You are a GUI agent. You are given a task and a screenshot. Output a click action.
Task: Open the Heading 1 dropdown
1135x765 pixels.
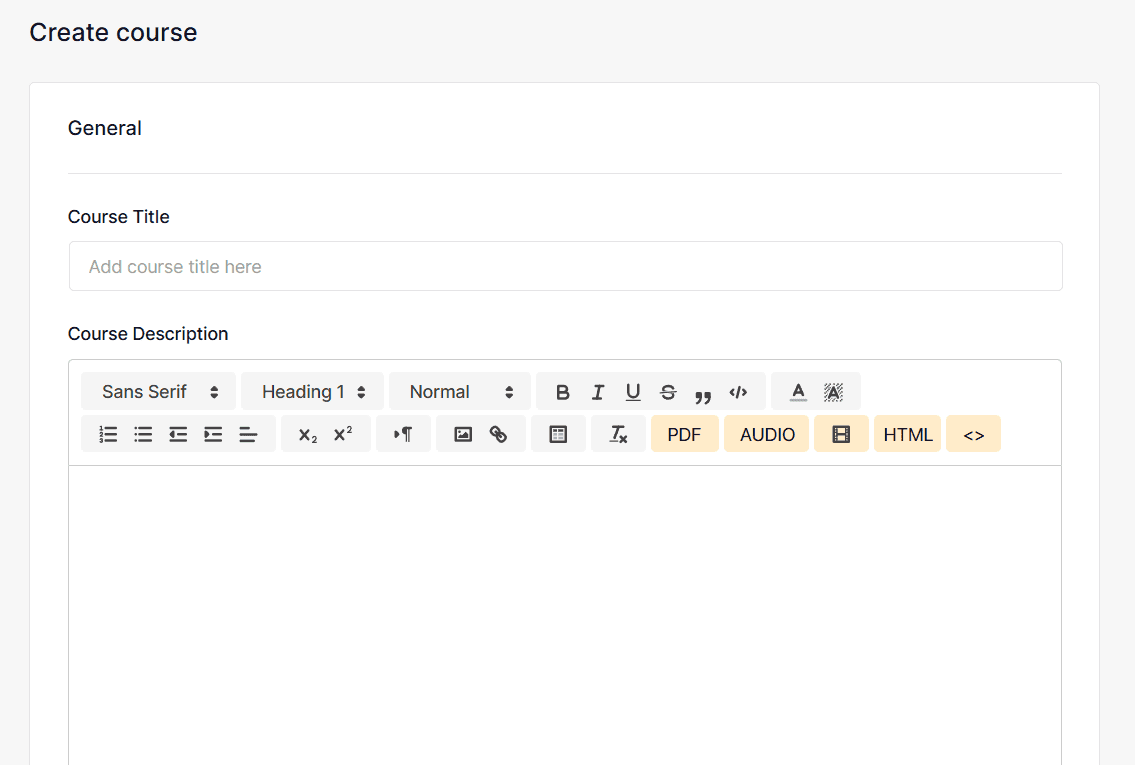click(x=311, y=391)
